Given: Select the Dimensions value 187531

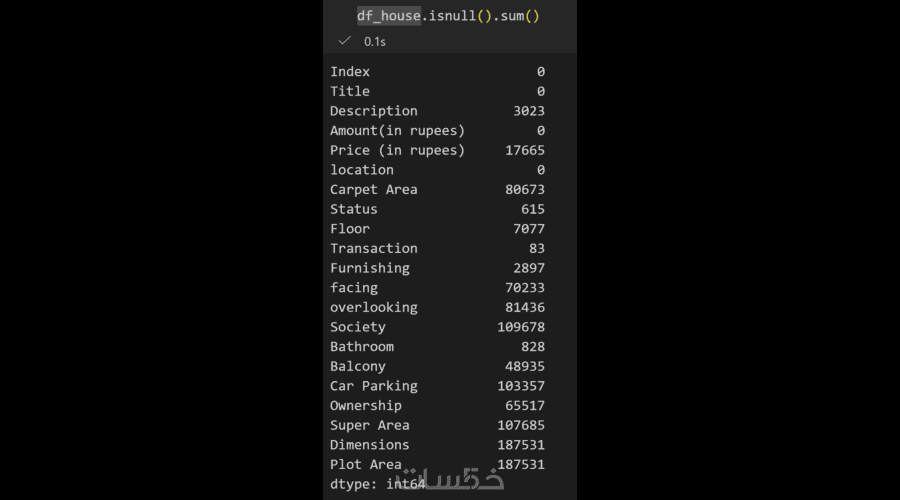Looking at the screenshot, I should (x=521, y=445).
